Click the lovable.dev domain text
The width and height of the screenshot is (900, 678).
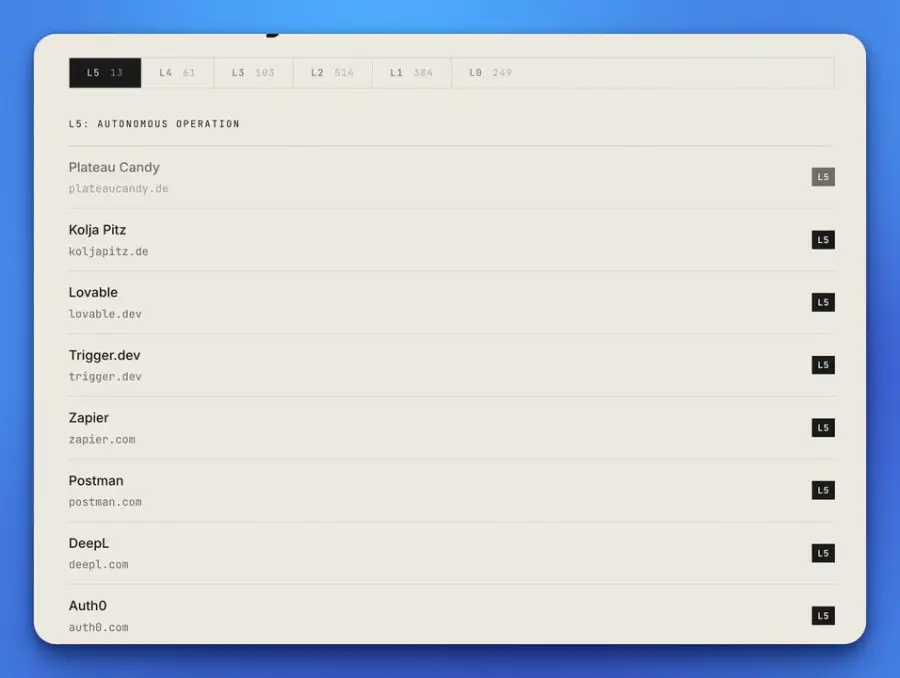pyautogui.click(x=105, y=314)
